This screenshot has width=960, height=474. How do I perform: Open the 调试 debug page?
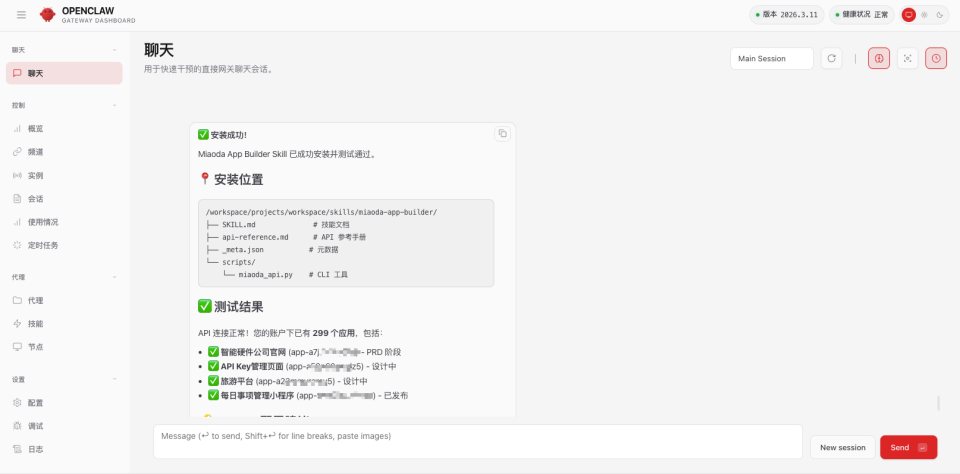pos(35,426)
